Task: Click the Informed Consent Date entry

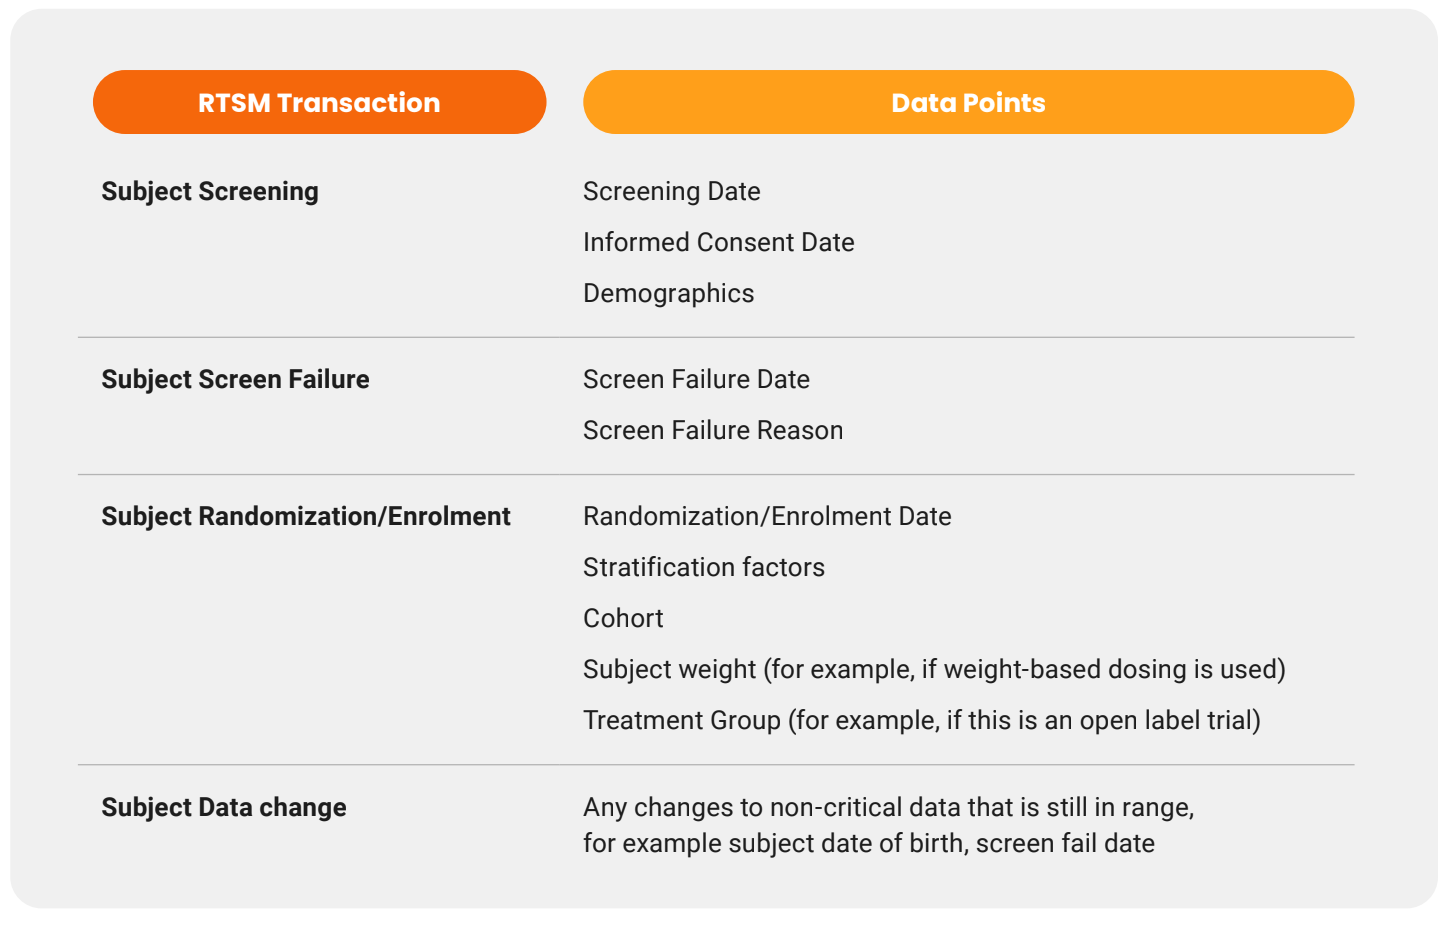Action: click(x=719, y=242)
